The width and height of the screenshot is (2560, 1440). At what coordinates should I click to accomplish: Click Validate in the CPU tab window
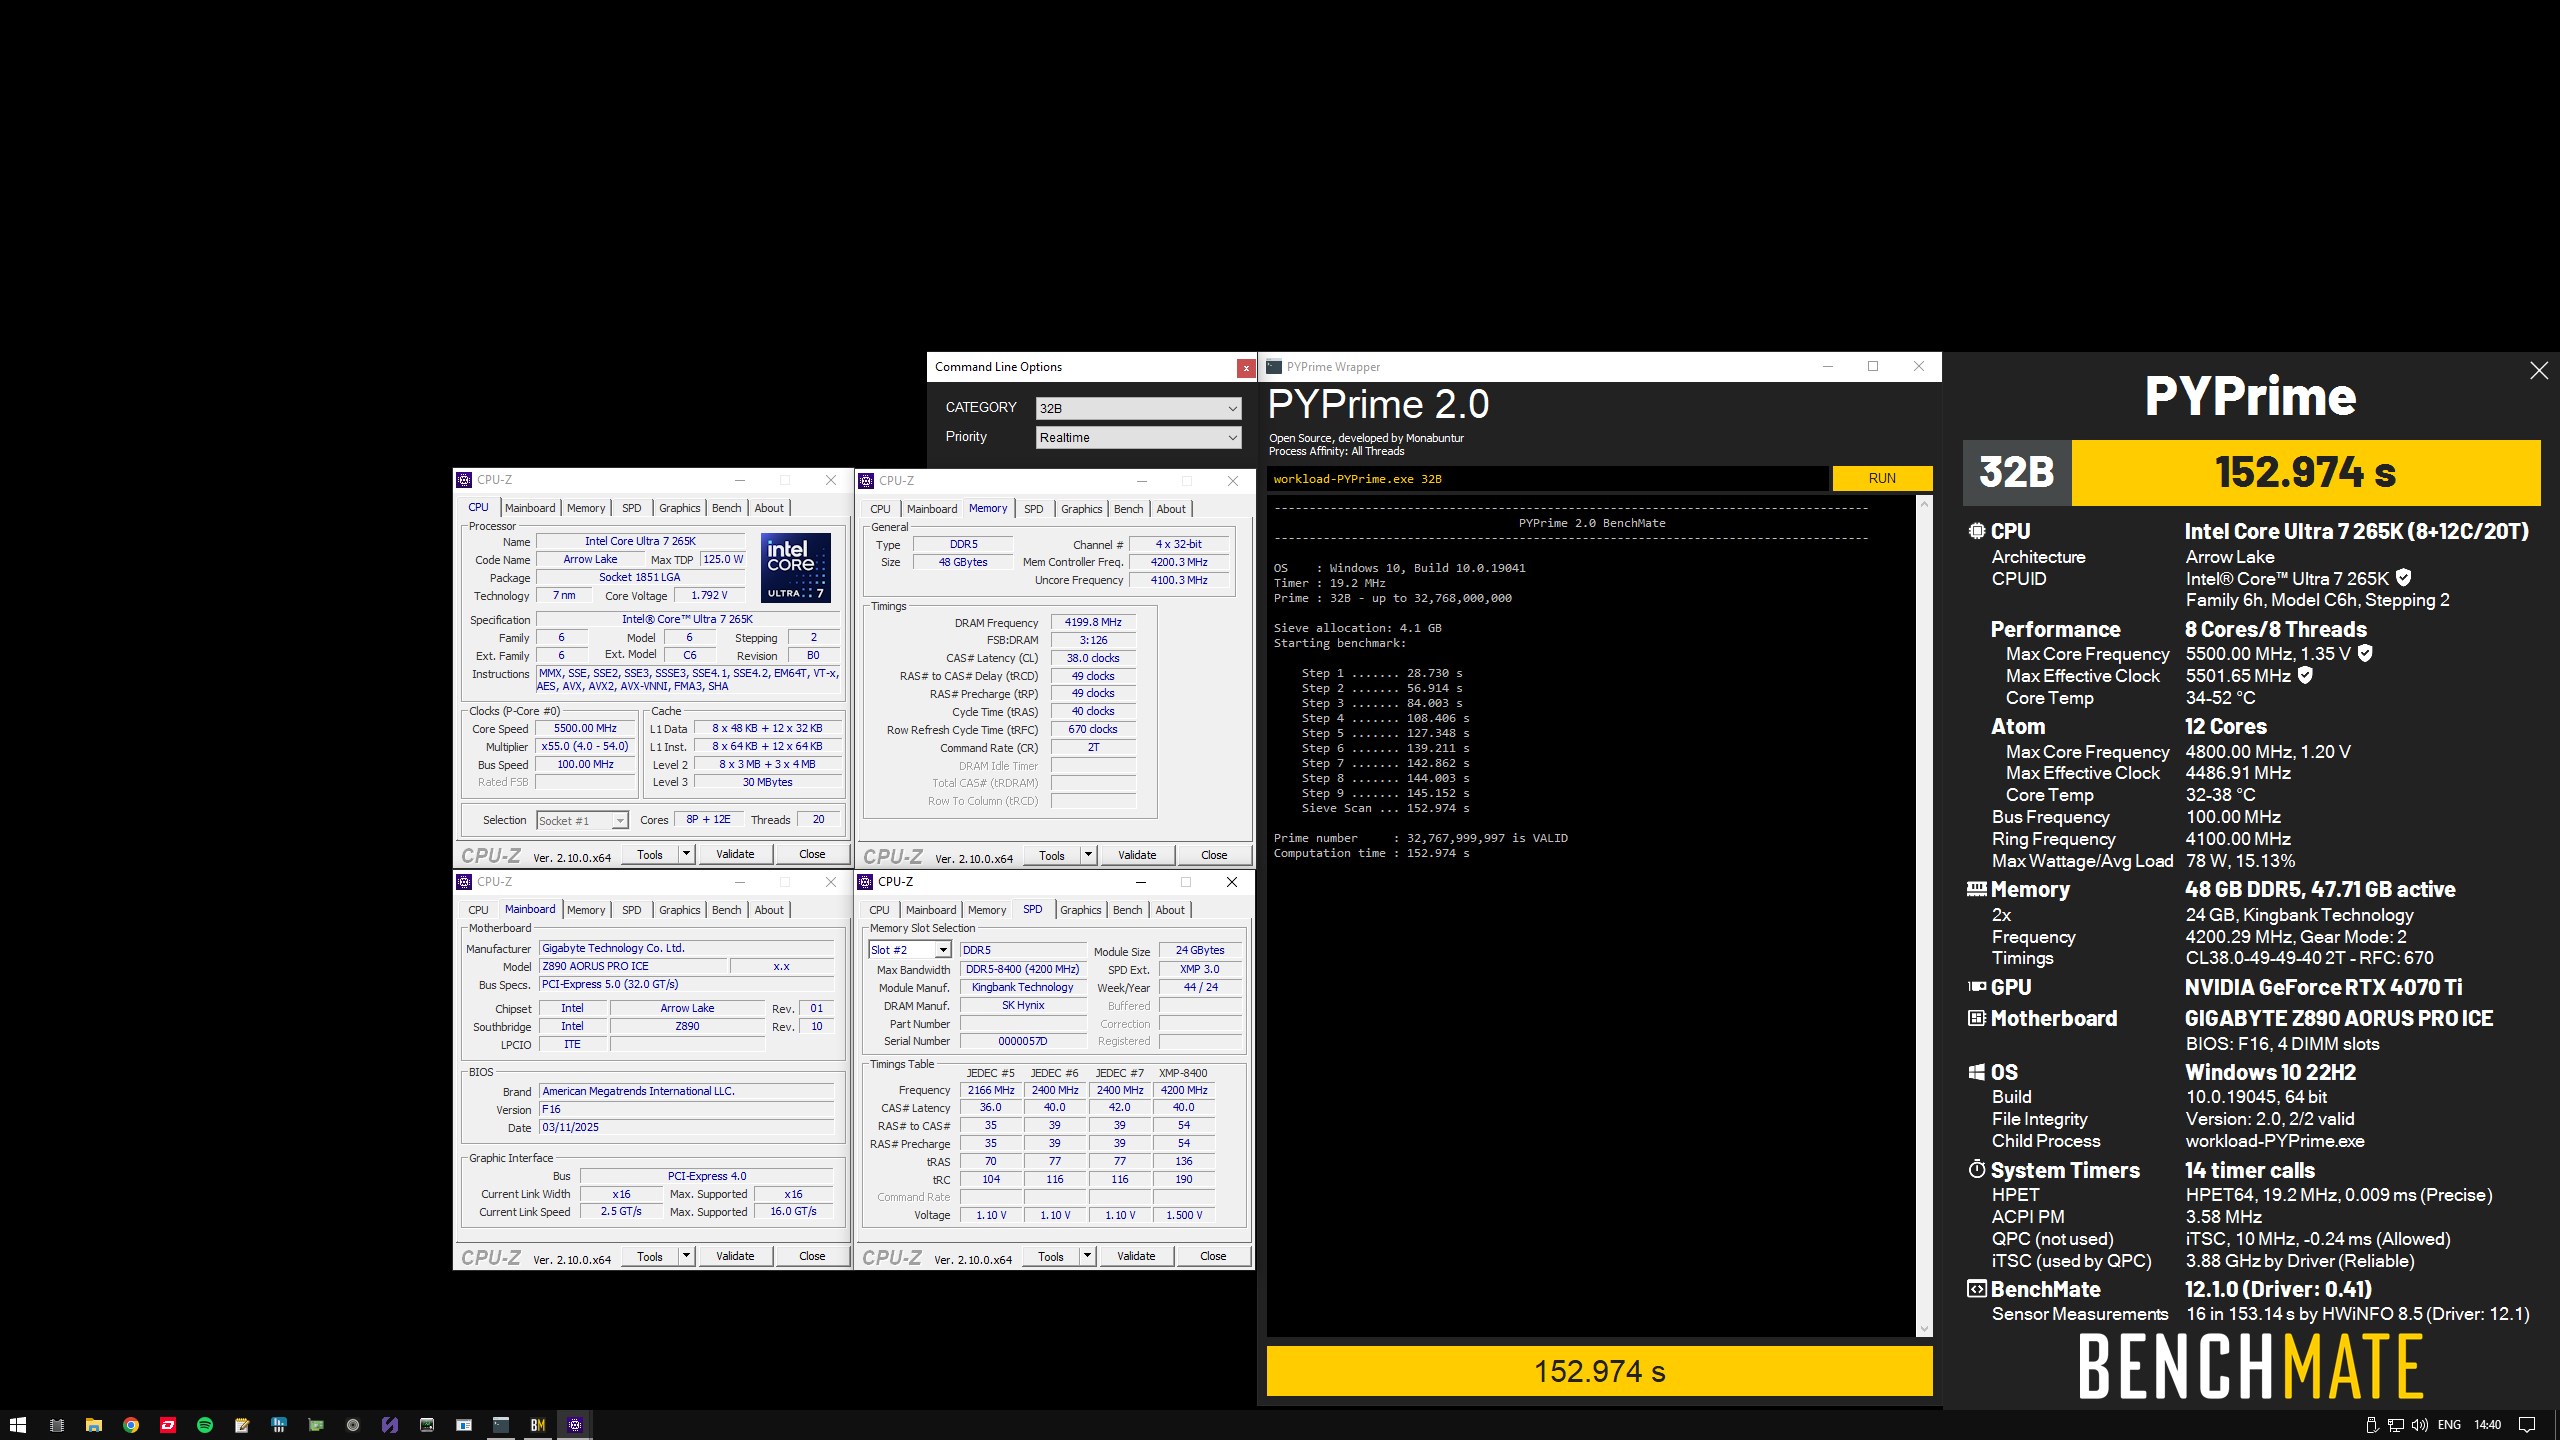[x=735, y=854]
